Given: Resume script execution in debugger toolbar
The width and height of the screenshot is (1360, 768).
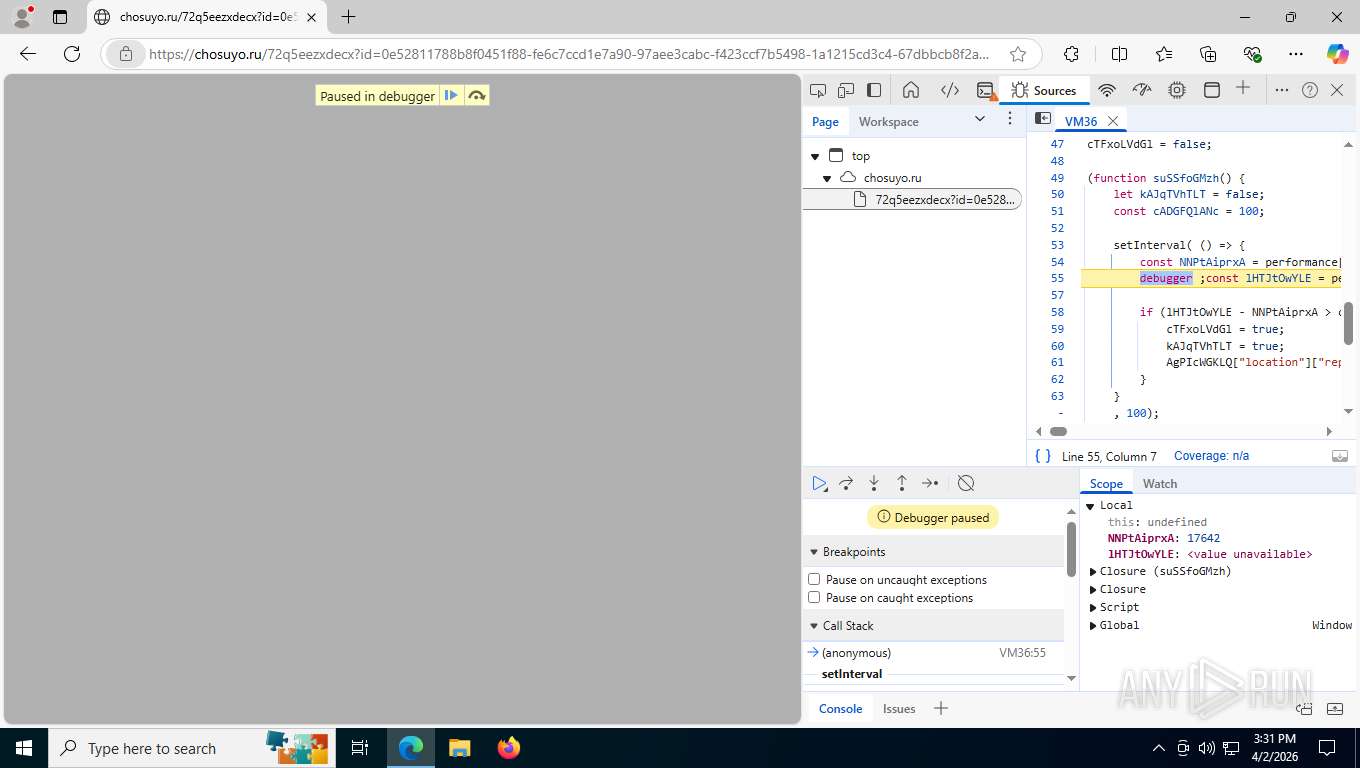Looking at the screenshot, I should (x=819, y=483).
